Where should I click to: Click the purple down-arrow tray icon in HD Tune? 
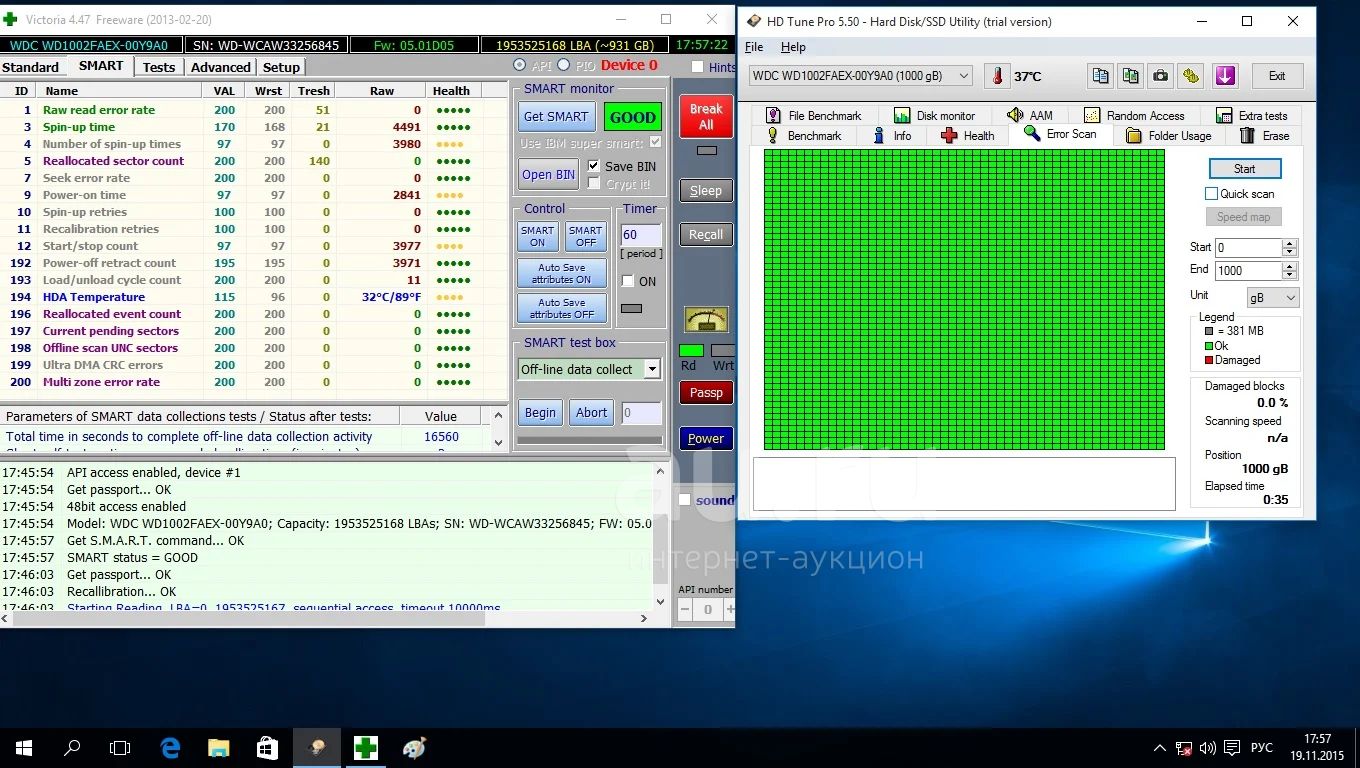click(1225, 76)
